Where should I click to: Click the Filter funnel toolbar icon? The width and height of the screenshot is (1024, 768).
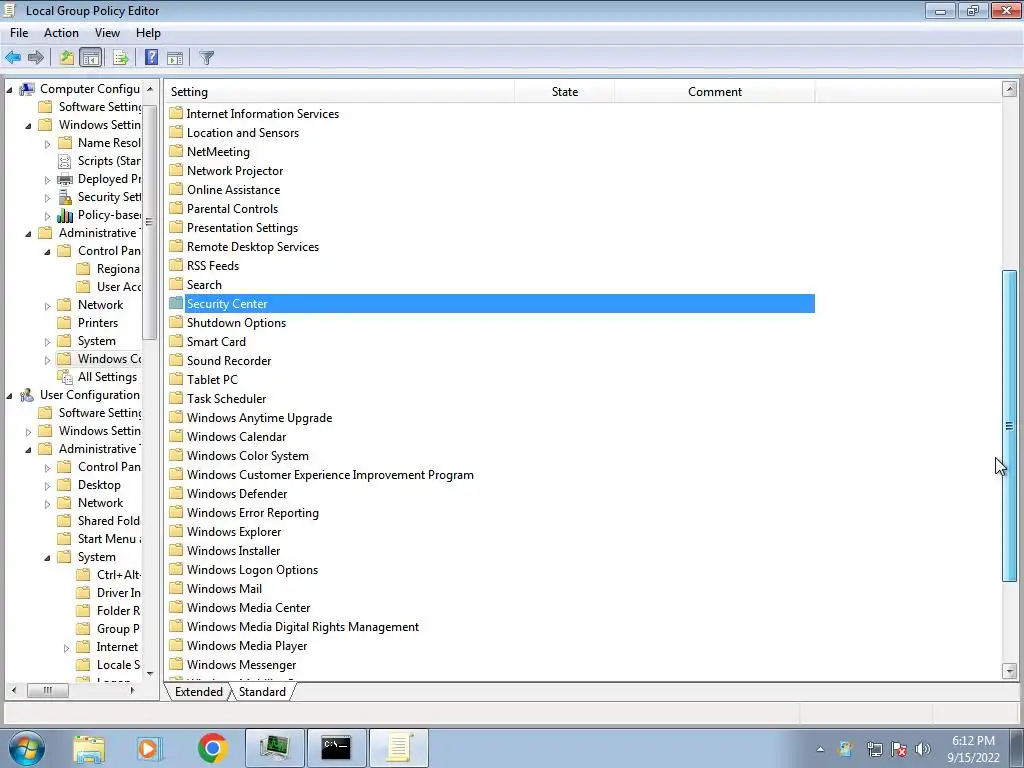pos(206,57)
